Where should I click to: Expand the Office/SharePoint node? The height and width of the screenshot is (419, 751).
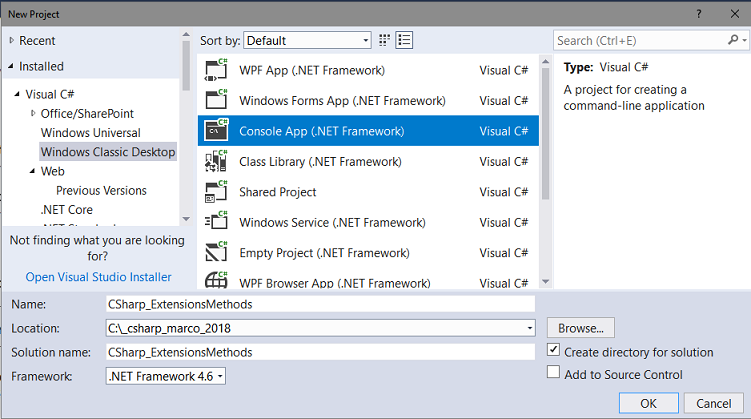tap(33, 113)
